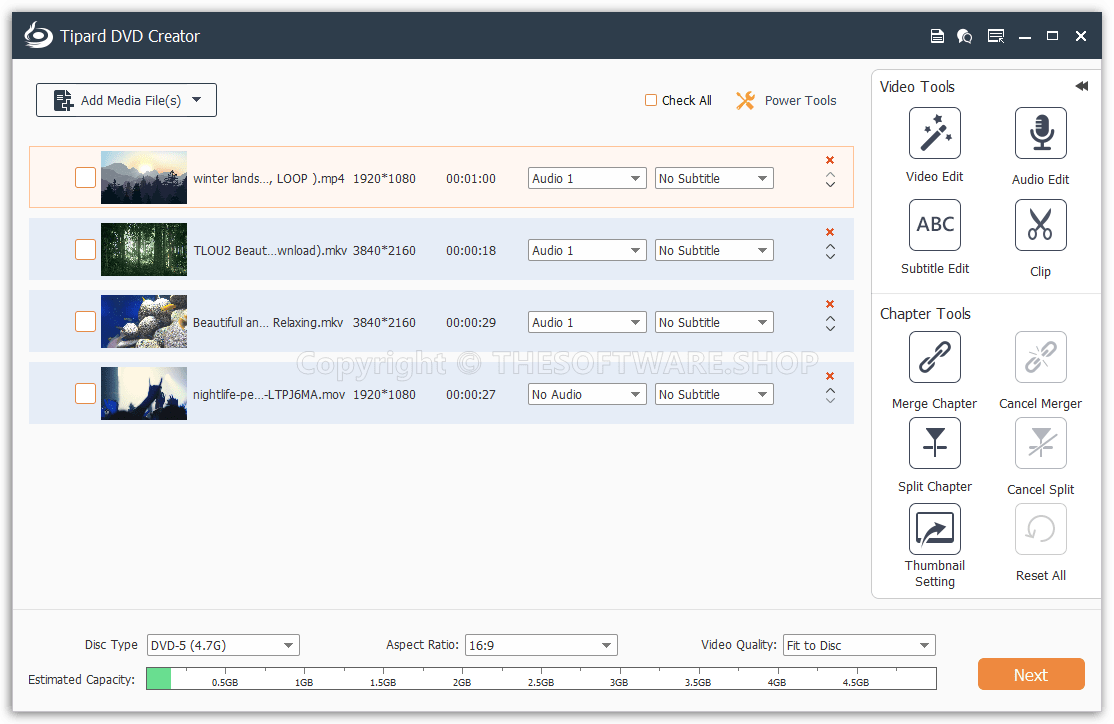
Task: Click the Estimated Capacity progress bar
Action: click(x=541, y=679)
